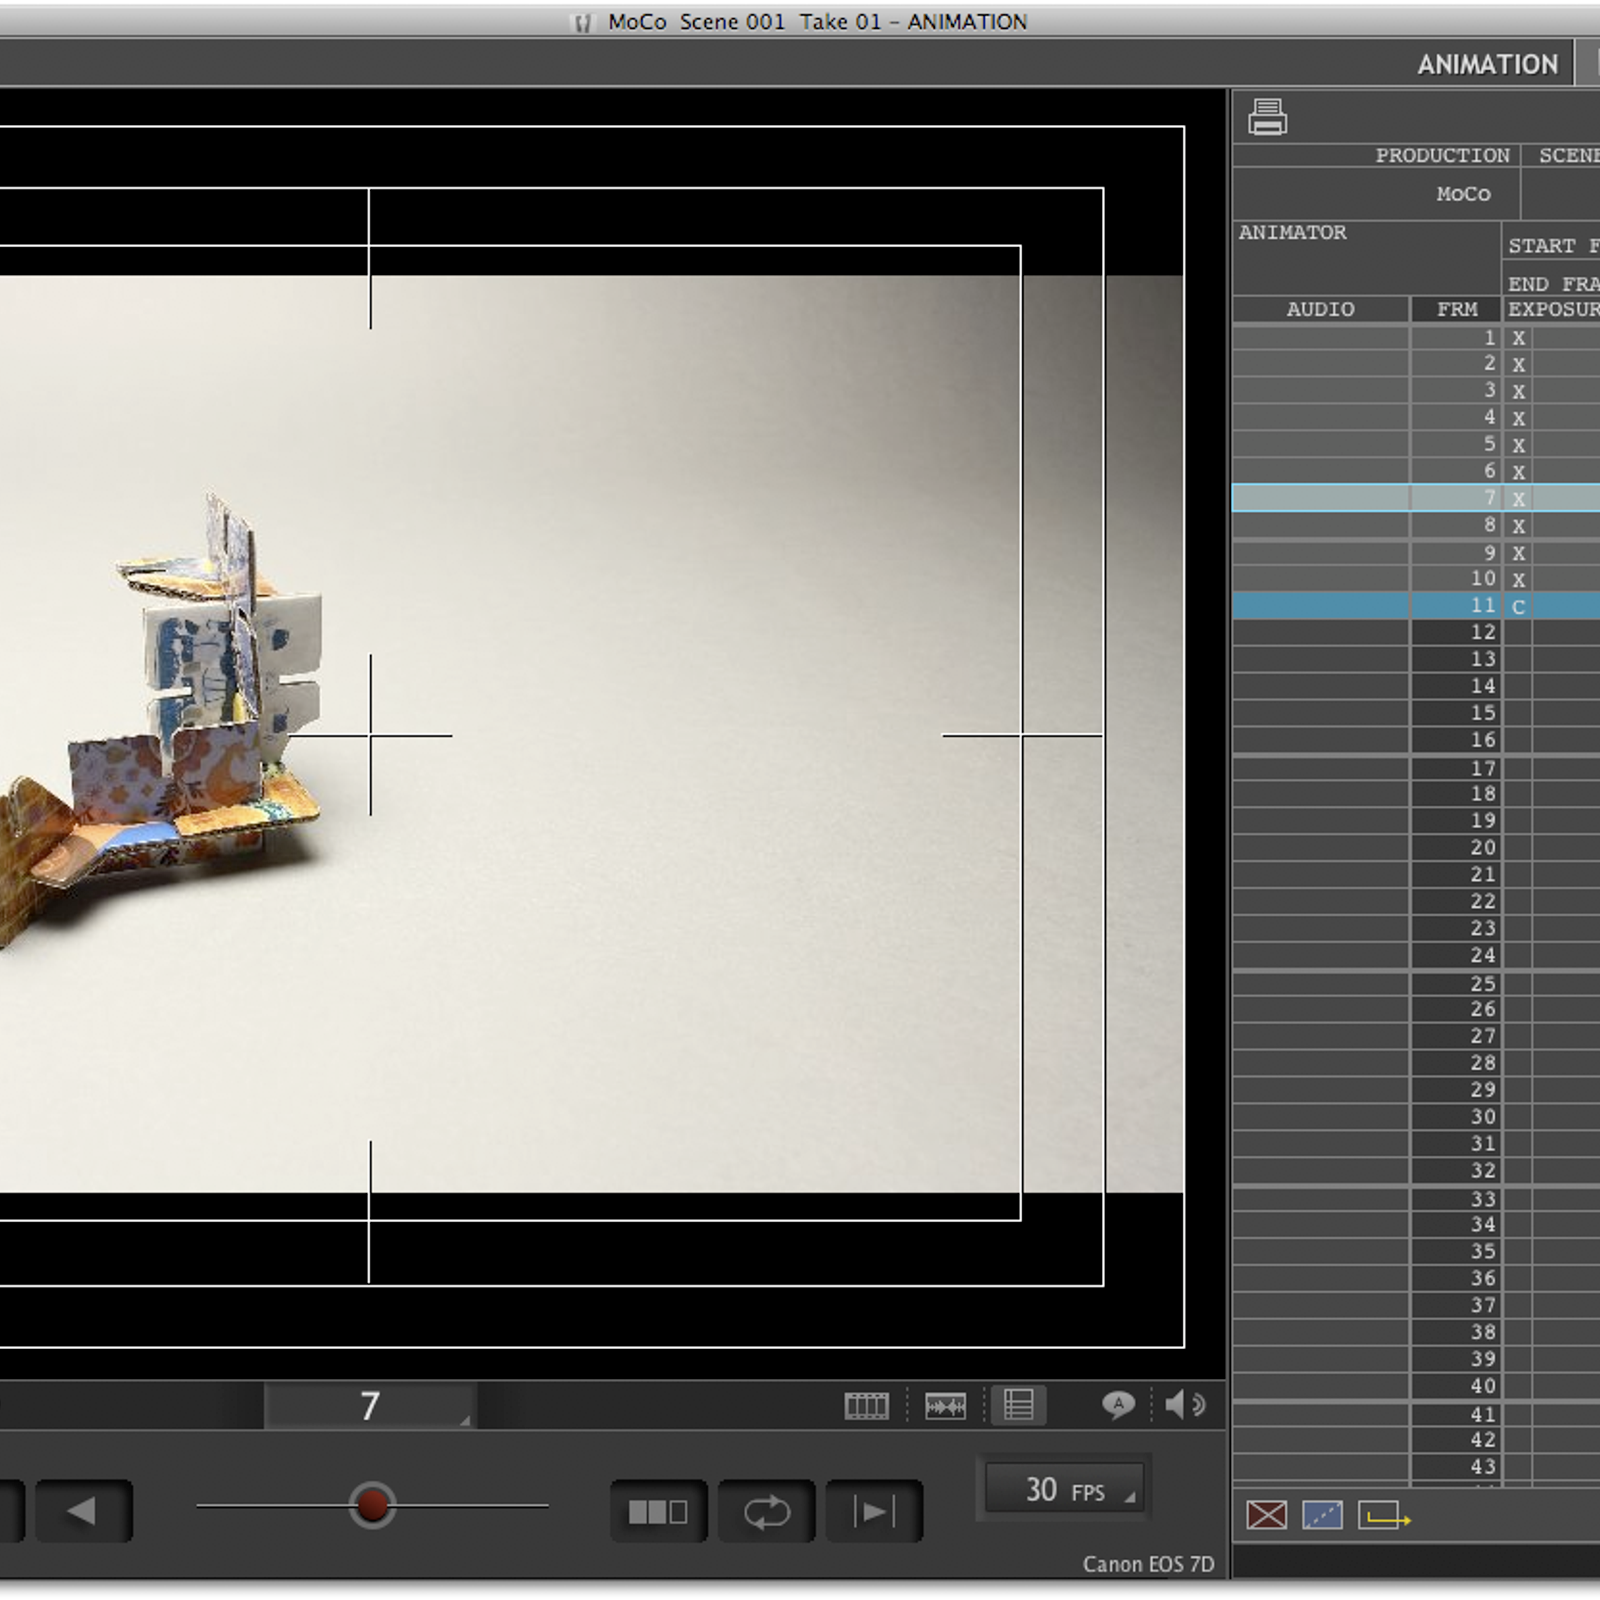Select frame 7 row in X-sheet
Screen dimensions: 1600x1600
(1416, 498)
